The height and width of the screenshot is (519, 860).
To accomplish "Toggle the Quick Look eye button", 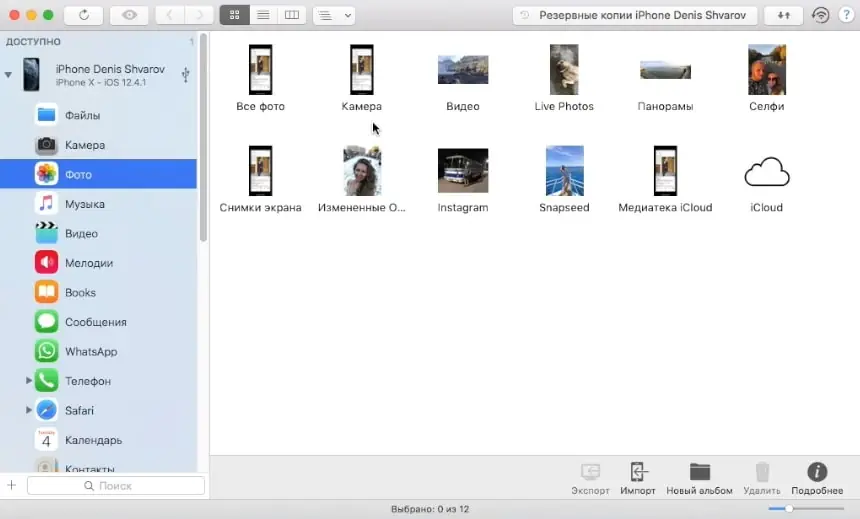I will [129, 15].
